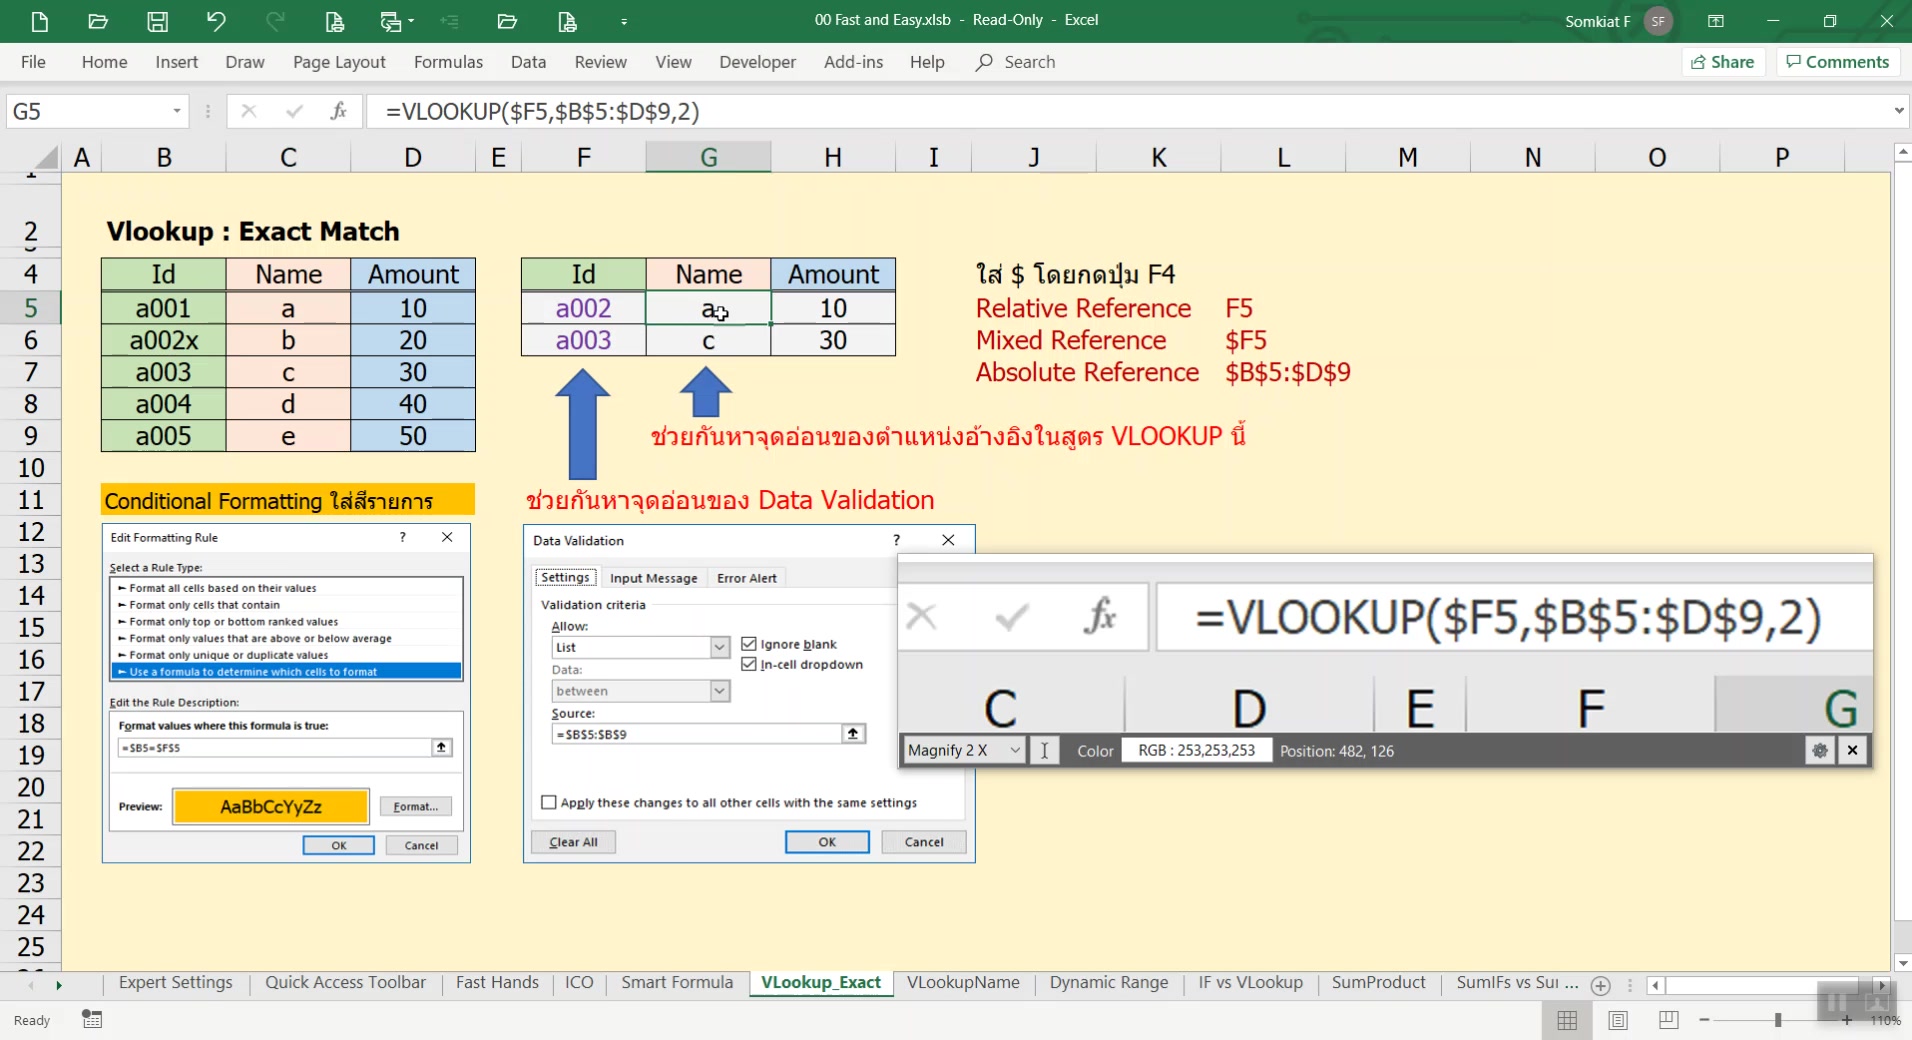Image resolution: width=1912 pixels, height=1040 pixels.
Task: Click the New workbook icon
Action: (x=39, y=21)
